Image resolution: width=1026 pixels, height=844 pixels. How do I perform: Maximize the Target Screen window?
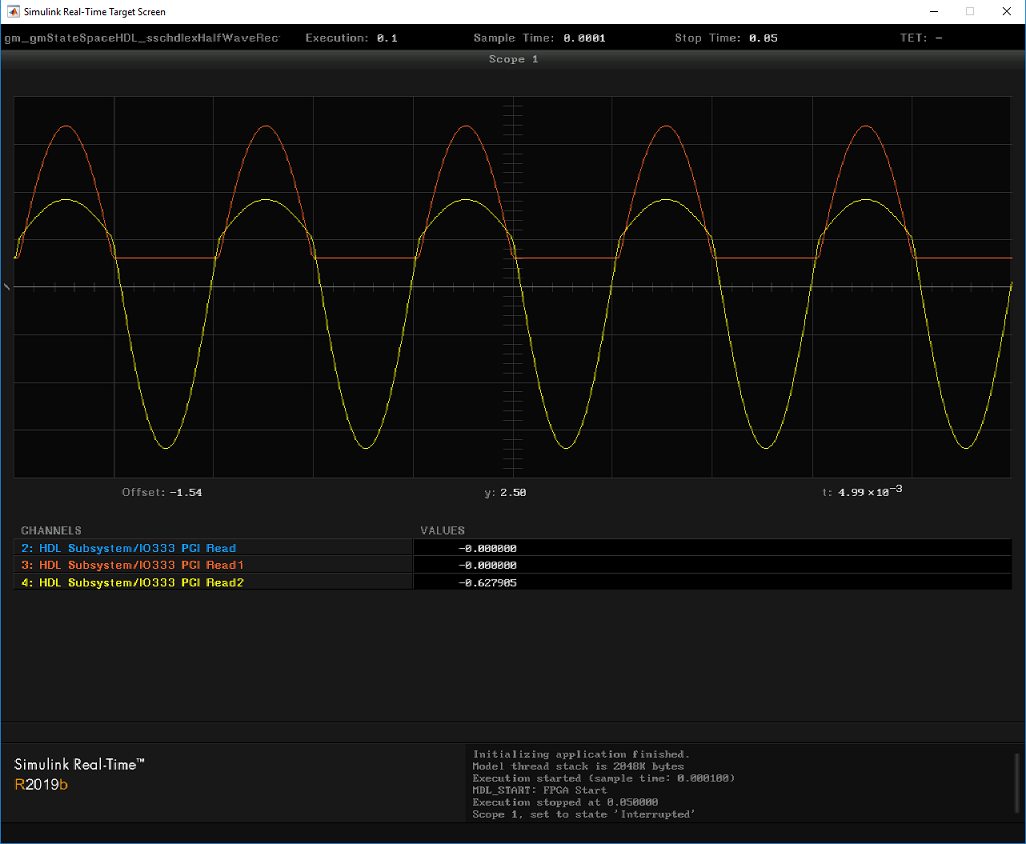click(969, 11)
